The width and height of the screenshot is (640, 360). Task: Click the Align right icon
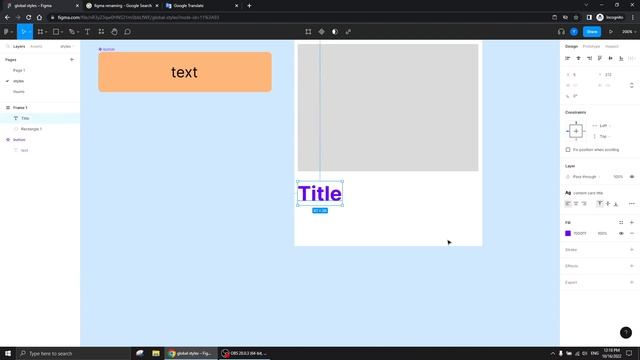click(589, 58)
